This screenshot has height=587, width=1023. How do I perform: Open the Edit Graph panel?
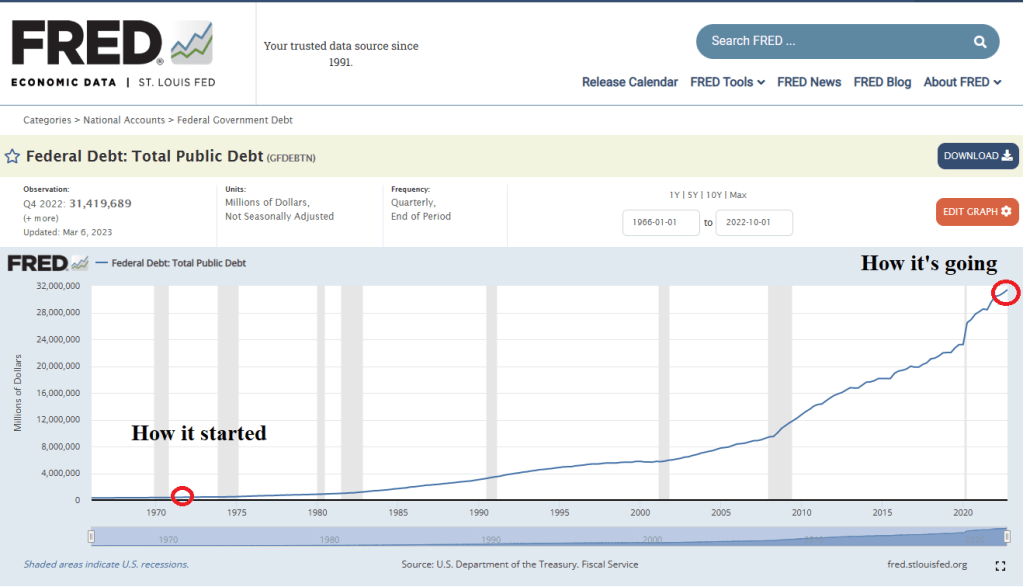[x=977, y=211]
